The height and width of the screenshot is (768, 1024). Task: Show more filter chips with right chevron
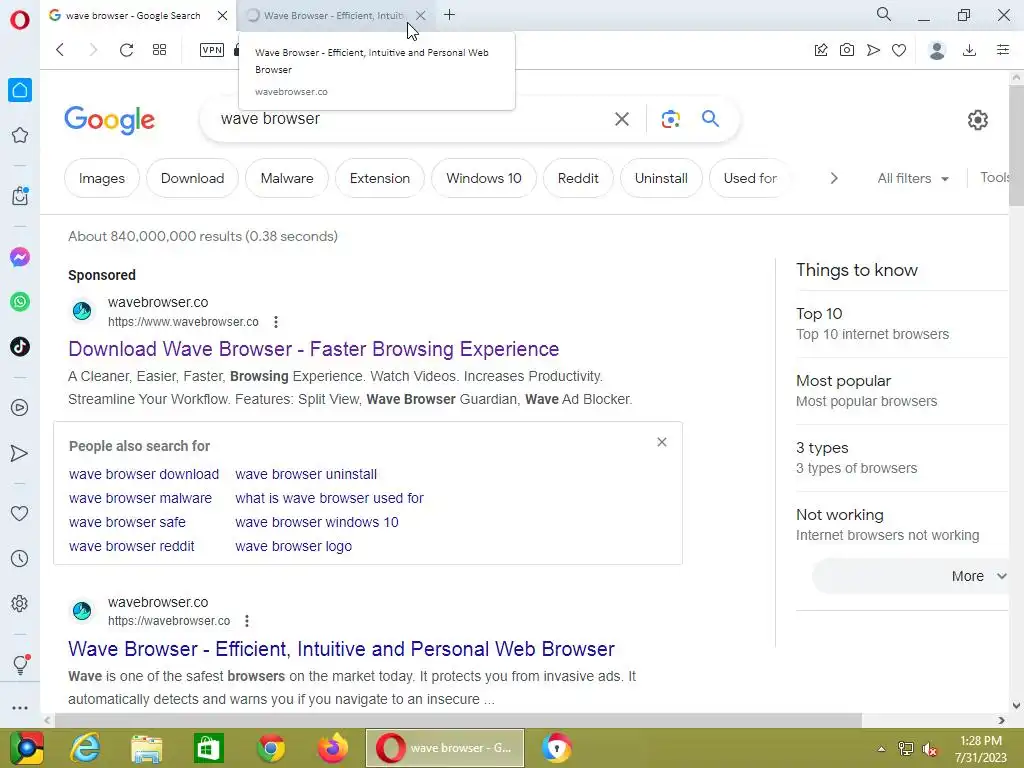tap(834, 178)
